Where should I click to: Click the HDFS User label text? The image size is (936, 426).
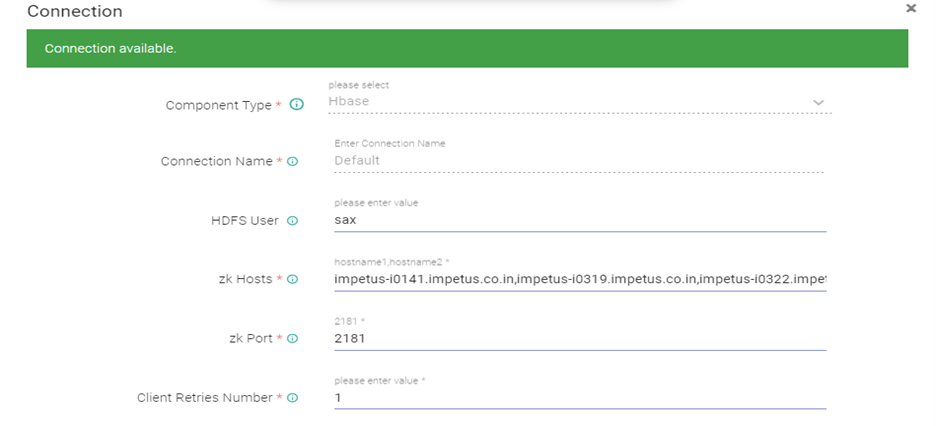(x=237, y=221)
